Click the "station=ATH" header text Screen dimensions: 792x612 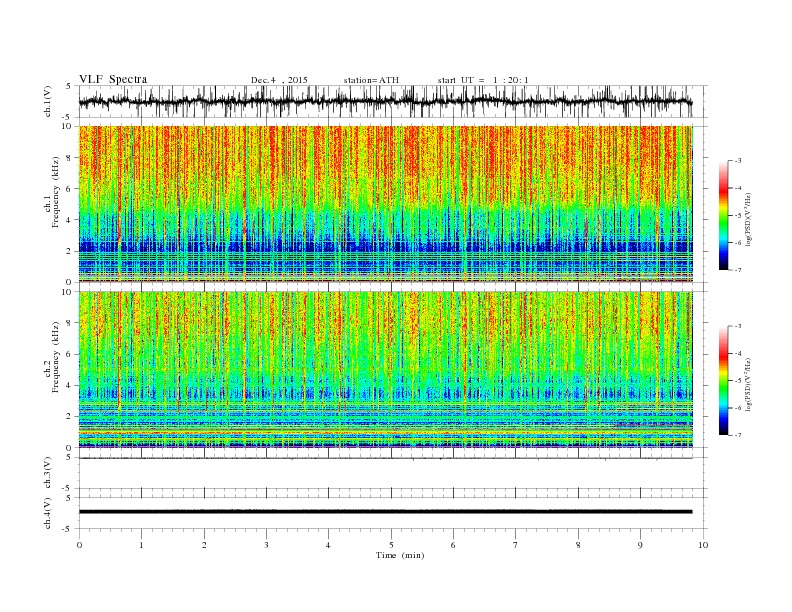371,80
